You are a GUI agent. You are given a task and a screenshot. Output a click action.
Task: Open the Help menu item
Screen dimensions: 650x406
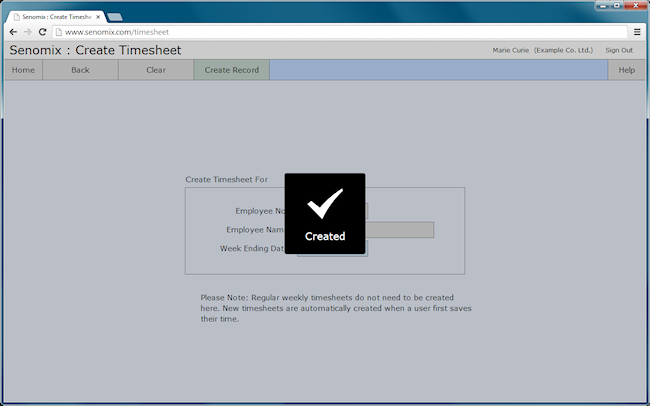[x=626, y=70]
